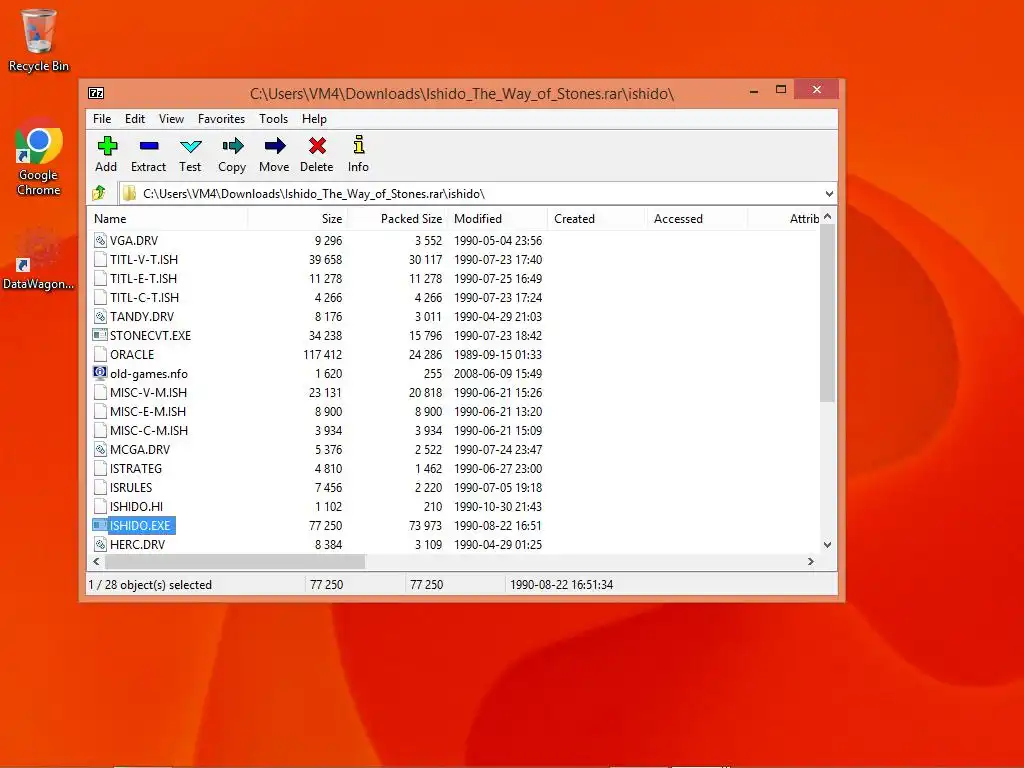This screenshot has width=1024, height=768.
Task: Select the ORACLE file icon
Action: (100, 354)
